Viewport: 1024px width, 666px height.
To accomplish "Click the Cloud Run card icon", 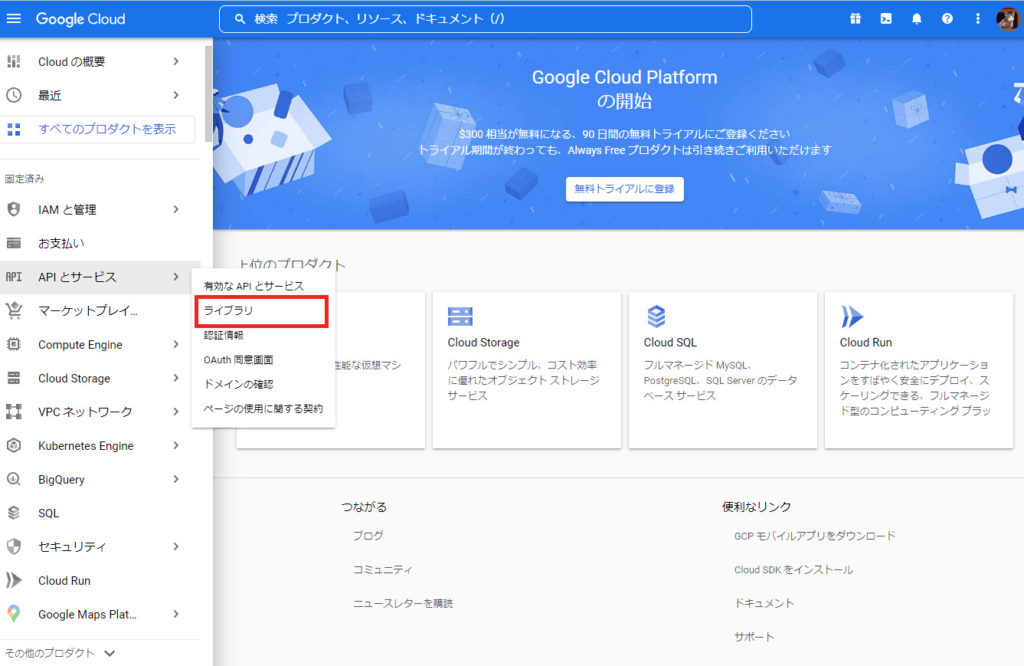I will (852, 317).
